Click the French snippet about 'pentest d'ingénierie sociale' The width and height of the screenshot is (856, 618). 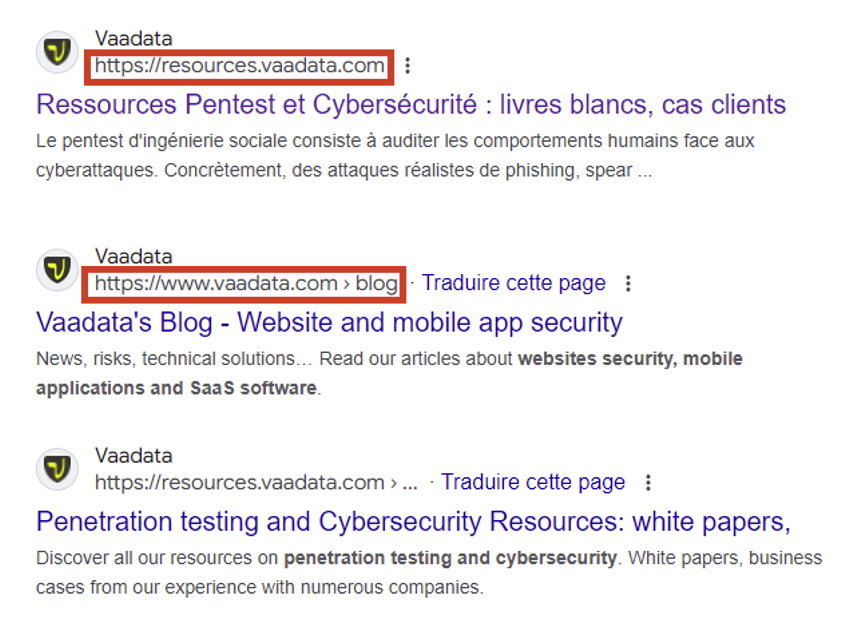pyautogui.click(x=395, y=155)
